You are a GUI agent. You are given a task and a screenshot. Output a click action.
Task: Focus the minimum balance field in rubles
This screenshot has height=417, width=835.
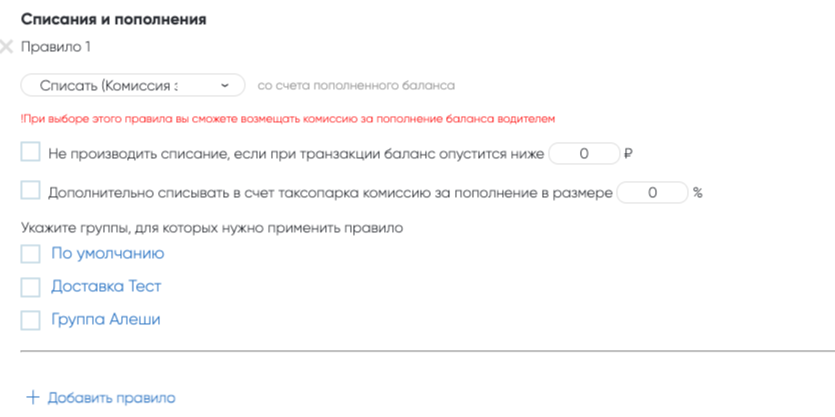583,154
